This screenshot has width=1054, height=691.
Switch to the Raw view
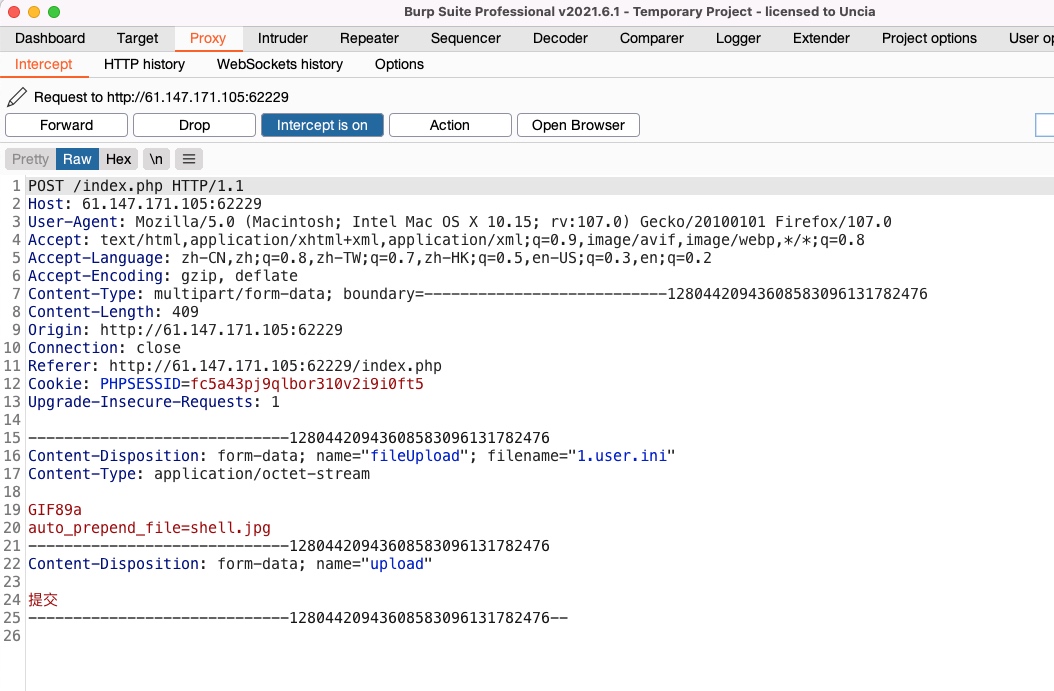[77, 159]
